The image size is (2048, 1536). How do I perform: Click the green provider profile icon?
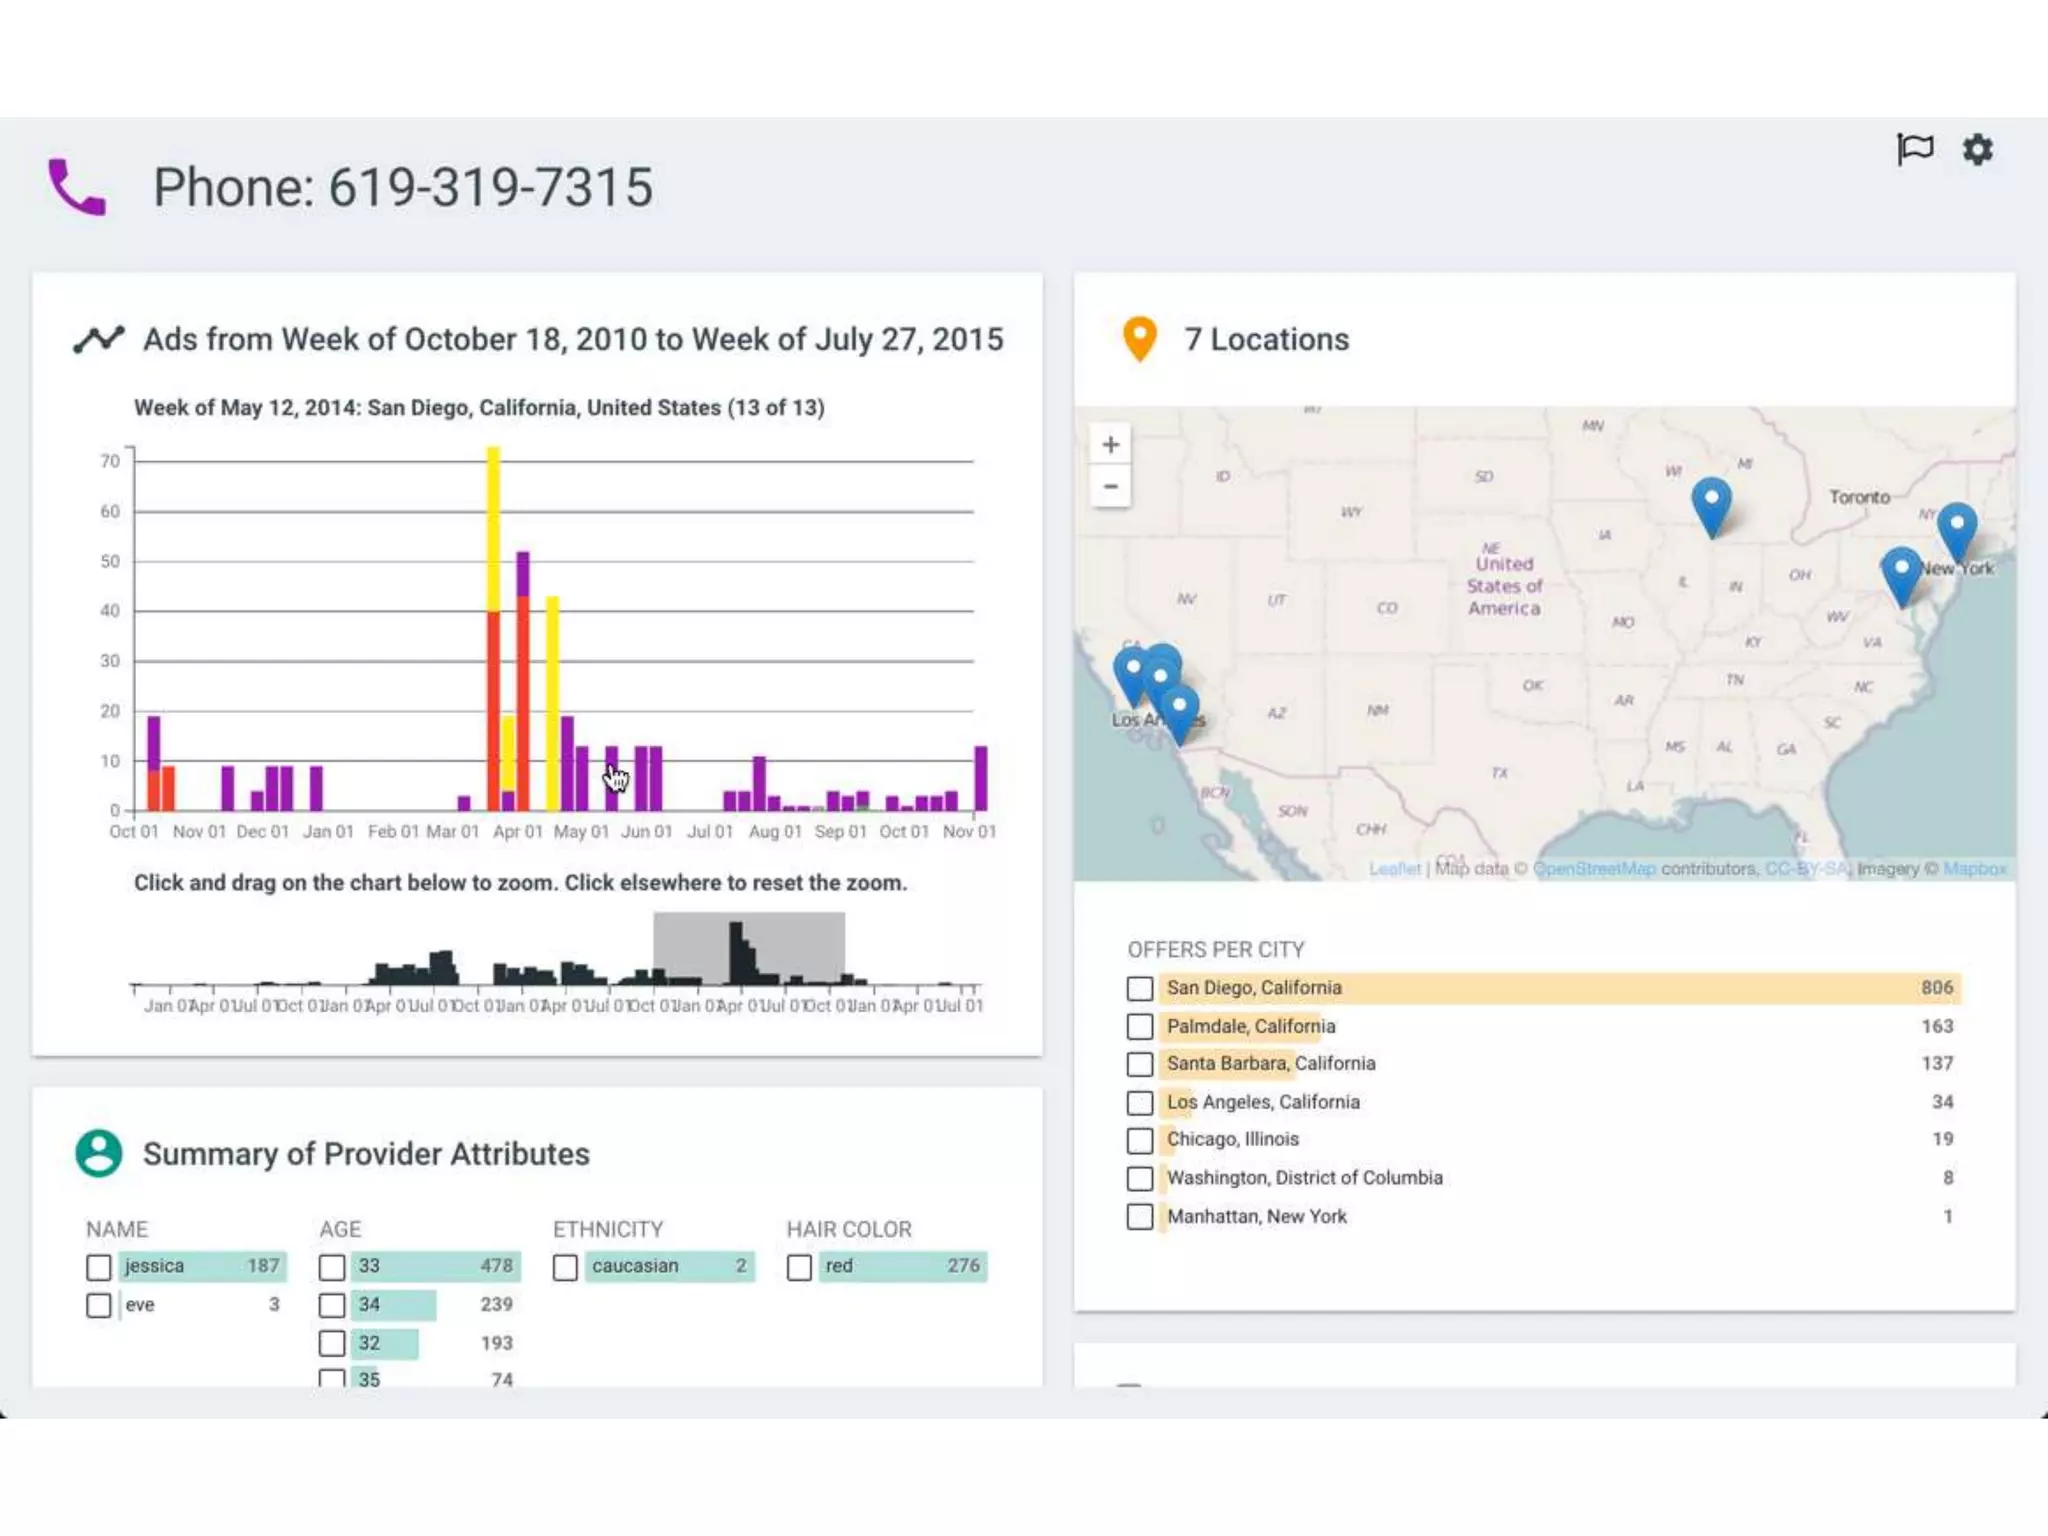pyautogui.click(x=98, y=1153)
